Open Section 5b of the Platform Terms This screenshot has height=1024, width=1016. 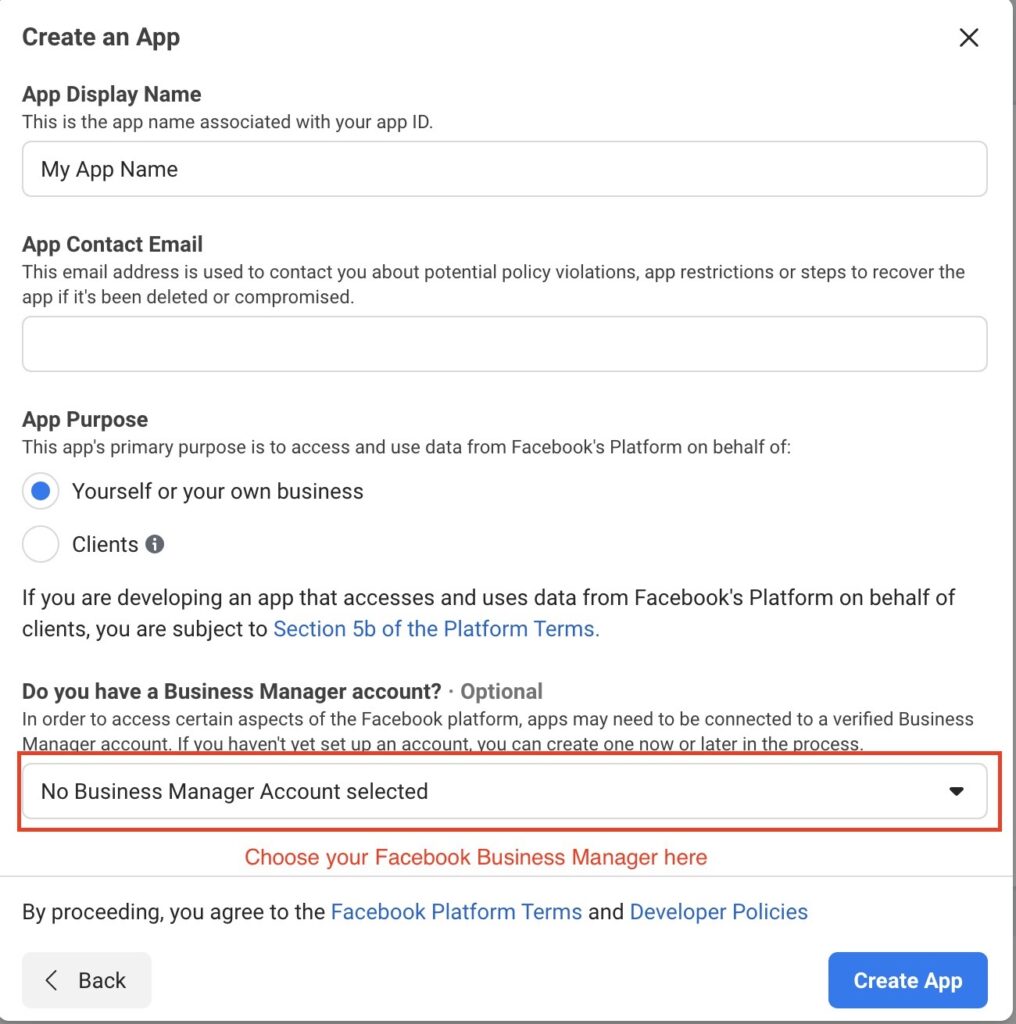436,629
